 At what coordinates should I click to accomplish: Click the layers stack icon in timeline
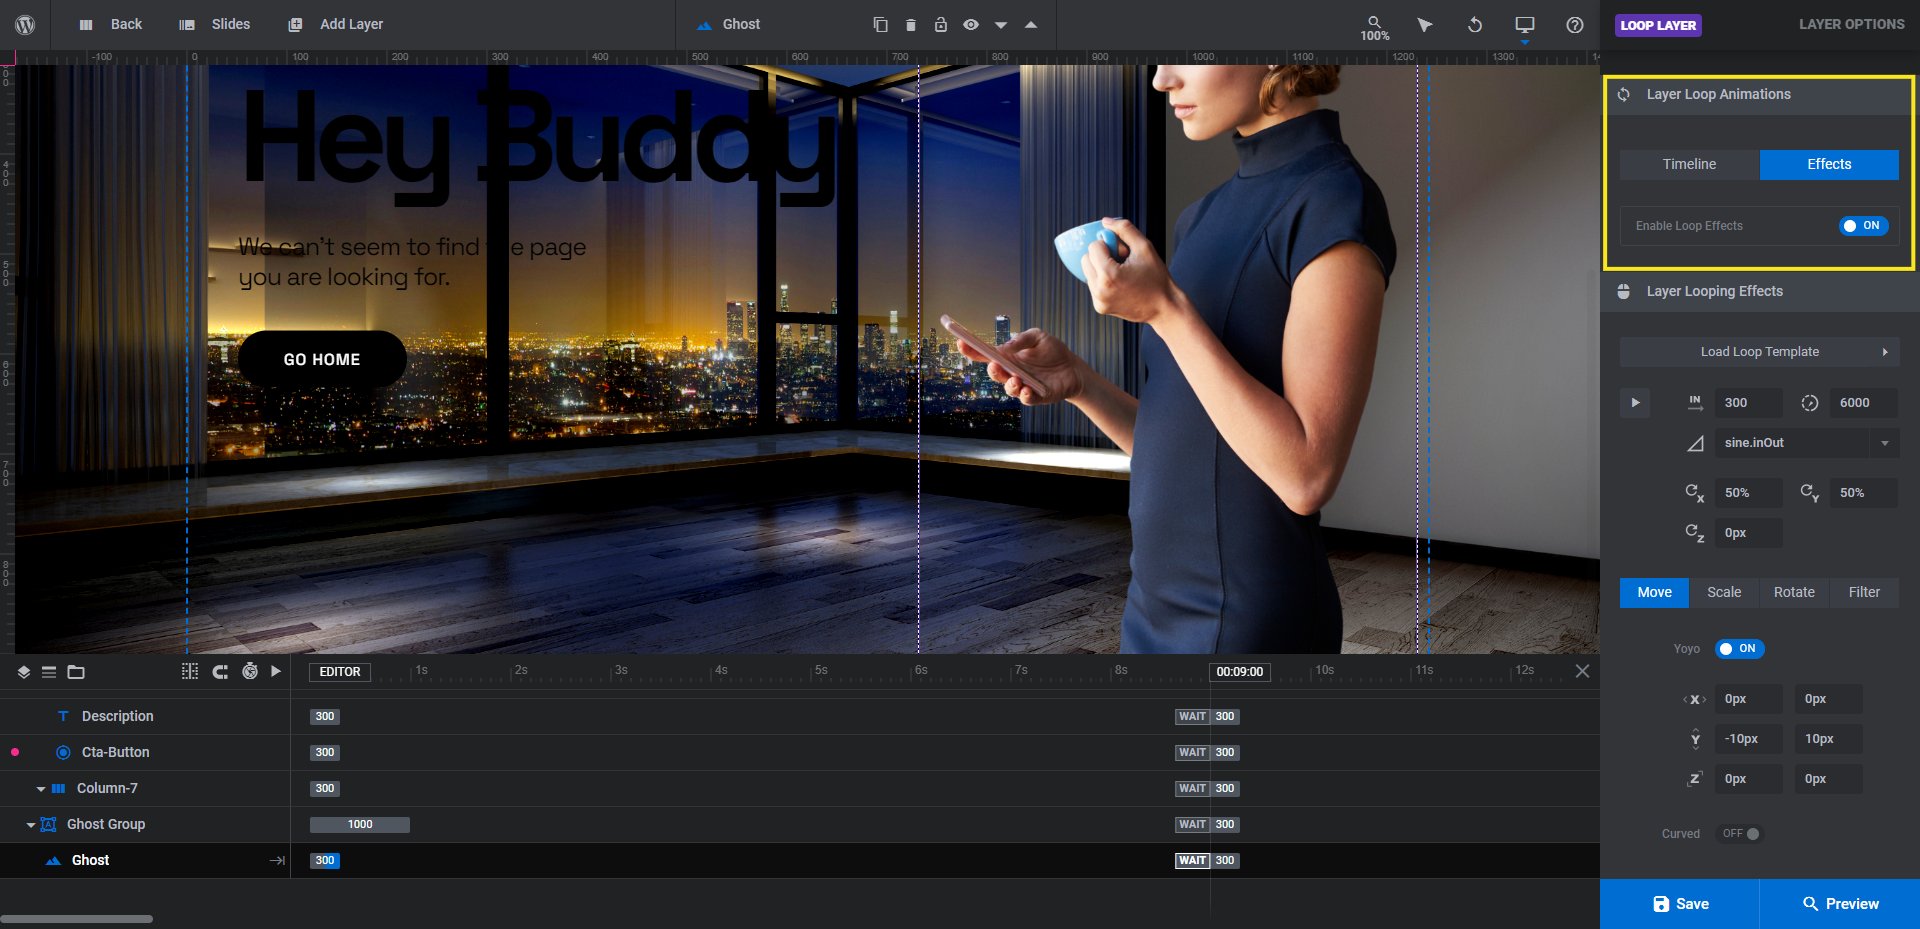pos(24,672)
